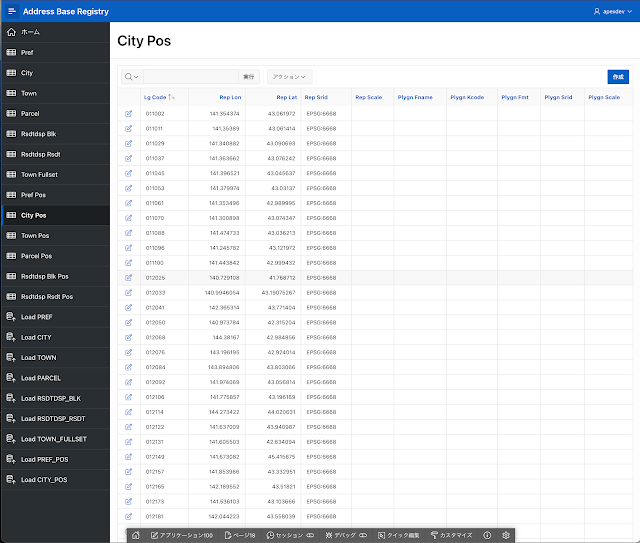Click developer toolbar home icon
Viewport: 640px width, 543px height.
coord(136,535)
